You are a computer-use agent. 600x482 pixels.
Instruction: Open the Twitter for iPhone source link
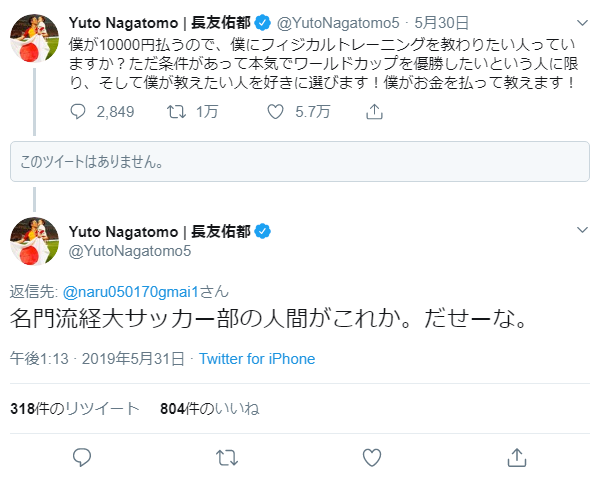(257, 359)
